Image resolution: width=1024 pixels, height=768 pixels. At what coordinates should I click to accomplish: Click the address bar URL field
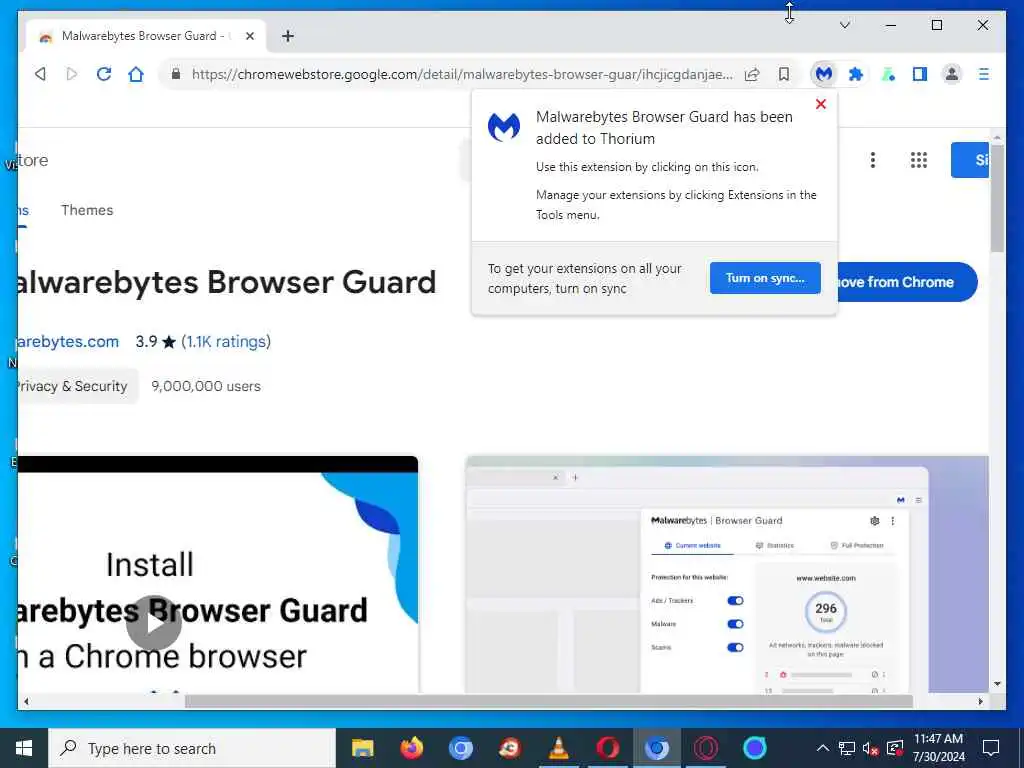(461, 74)
